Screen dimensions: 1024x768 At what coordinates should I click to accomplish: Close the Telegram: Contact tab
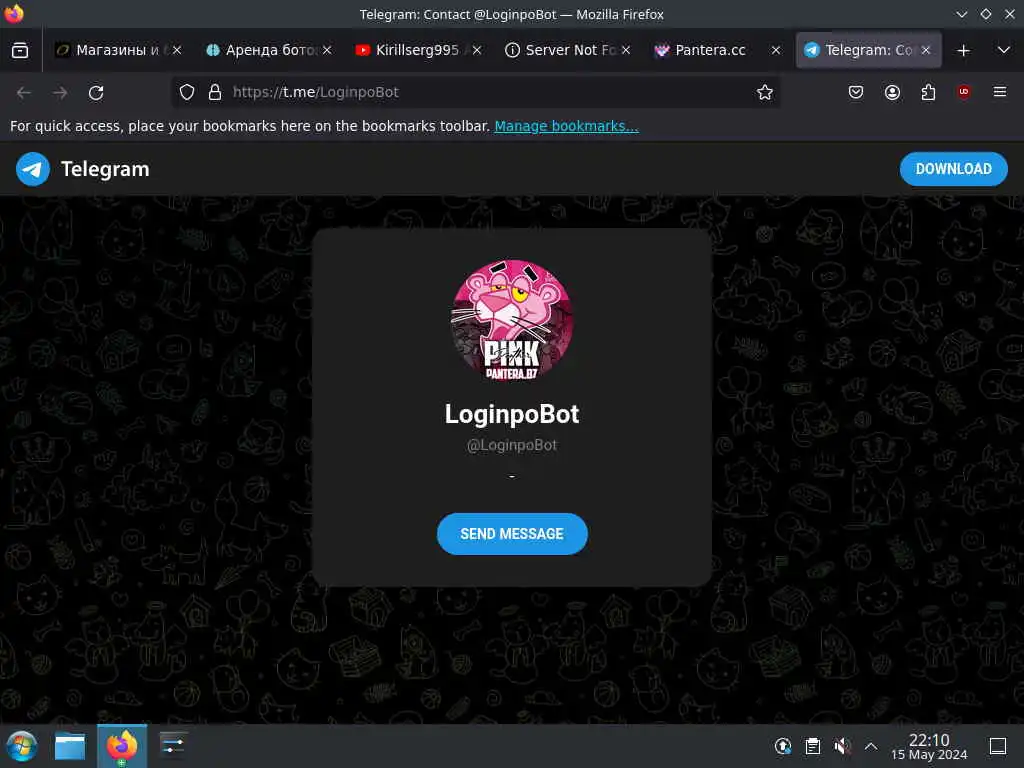[926, 50]
